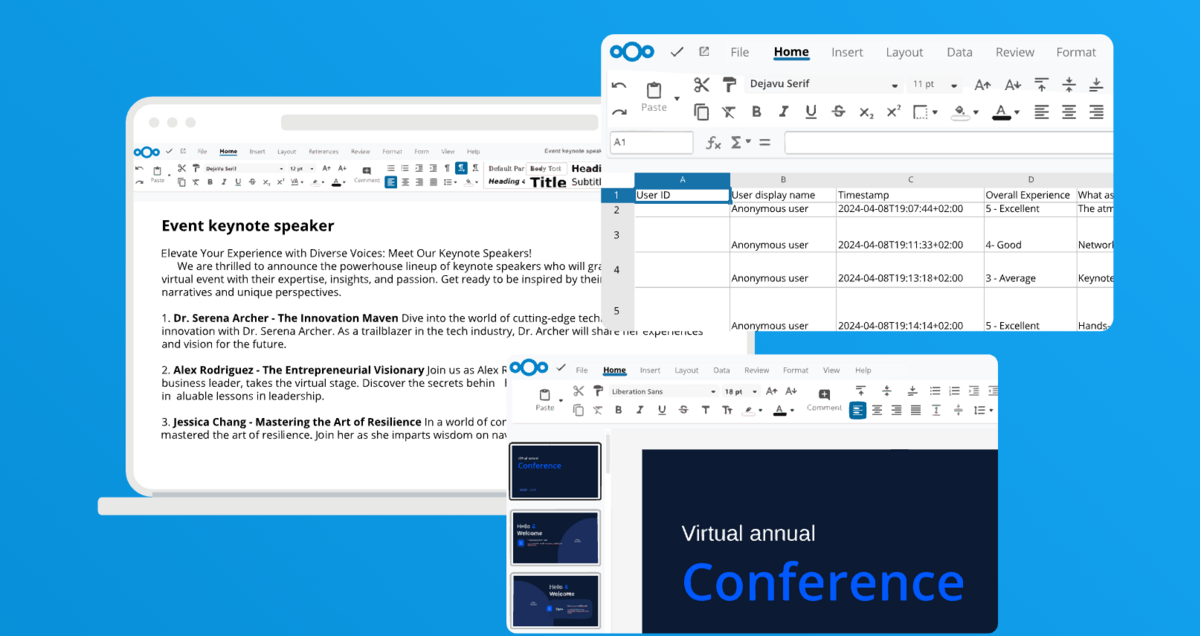Screen dimensions: 1200x636
Task: Select the Format Paintbrush tool in Calc
Action: [x=730, y=84]
